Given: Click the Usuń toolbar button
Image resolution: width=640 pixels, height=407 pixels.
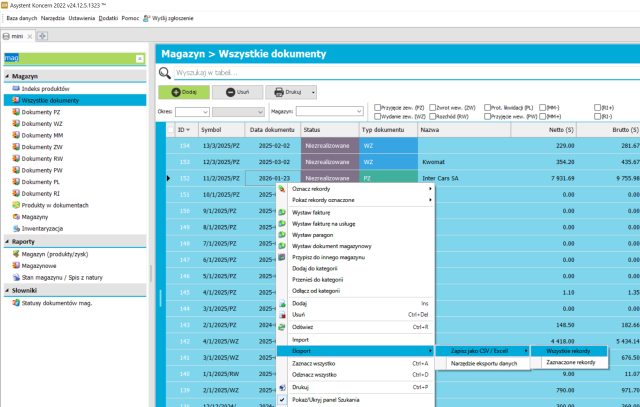Looking at the screenshot, I should (x=238, y=92).
